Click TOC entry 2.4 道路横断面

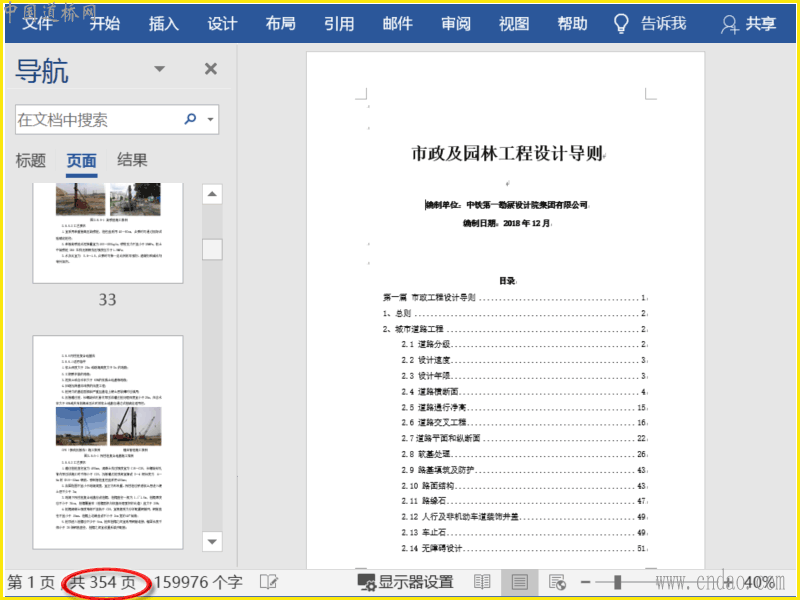(524, 392)
